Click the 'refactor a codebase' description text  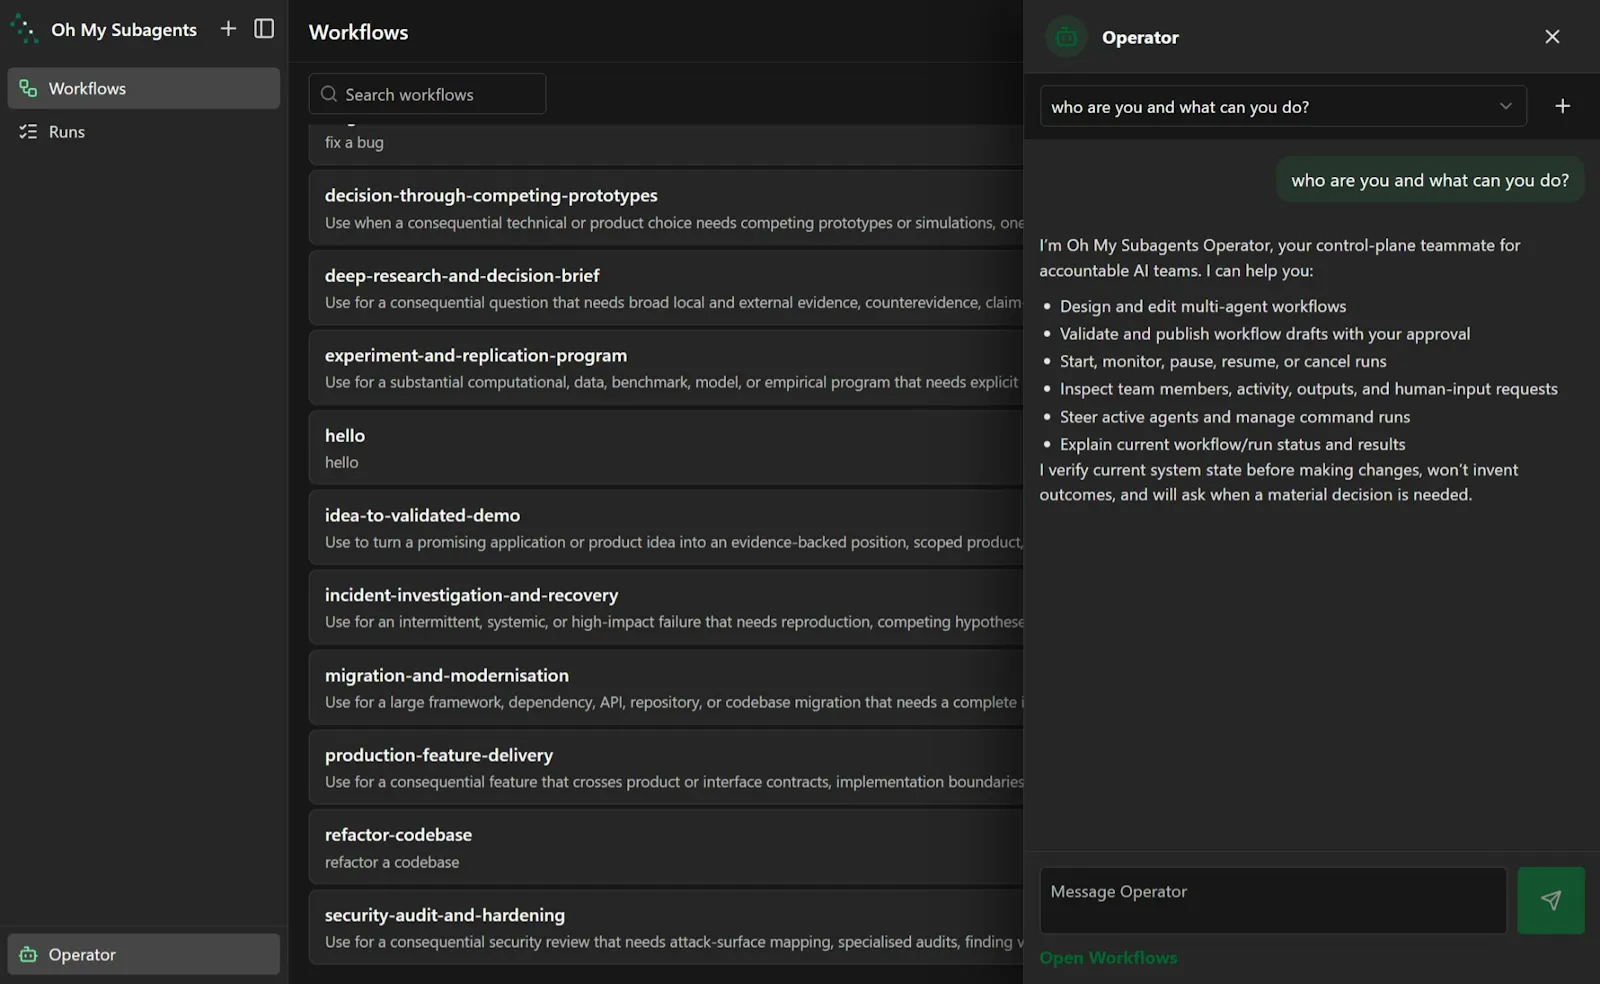click(x=392, y=862)
